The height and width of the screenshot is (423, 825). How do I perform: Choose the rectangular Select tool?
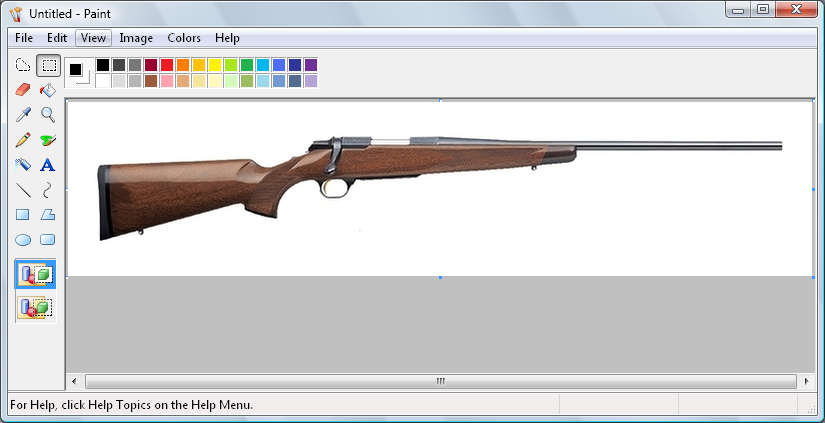[47, 66]
